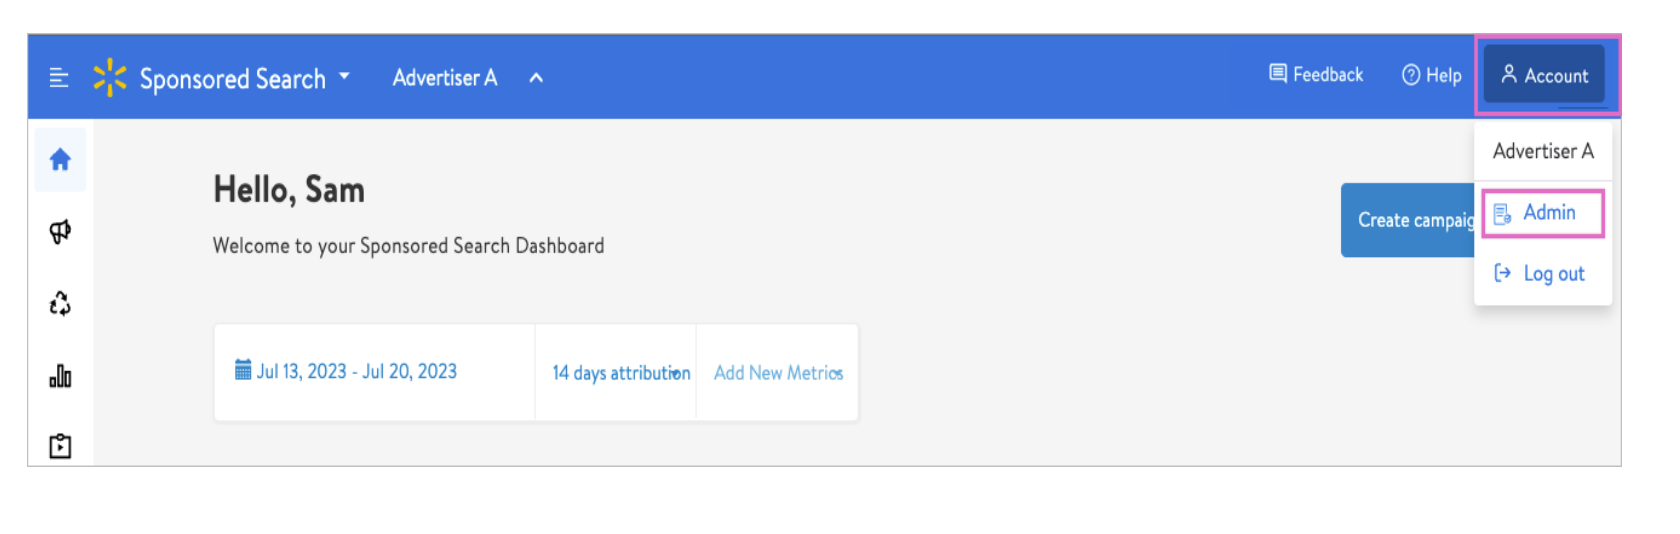1680x534 pixels.
Task: Open the 14 days attribution dropdown
Action: point(621,373)
